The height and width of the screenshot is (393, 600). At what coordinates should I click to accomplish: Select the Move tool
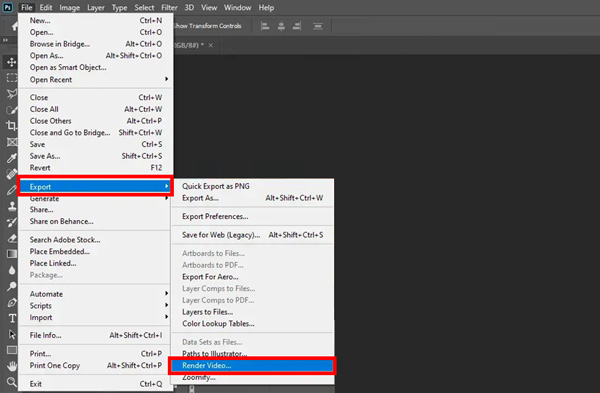pyautogui.click(x=11, y=62)
